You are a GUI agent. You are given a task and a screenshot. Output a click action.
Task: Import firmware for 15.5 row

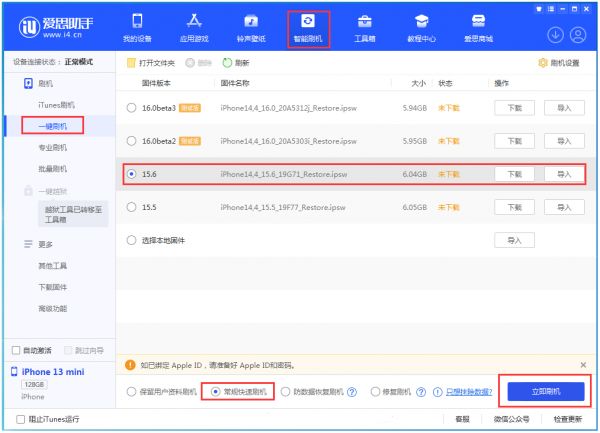coord(564,207)
